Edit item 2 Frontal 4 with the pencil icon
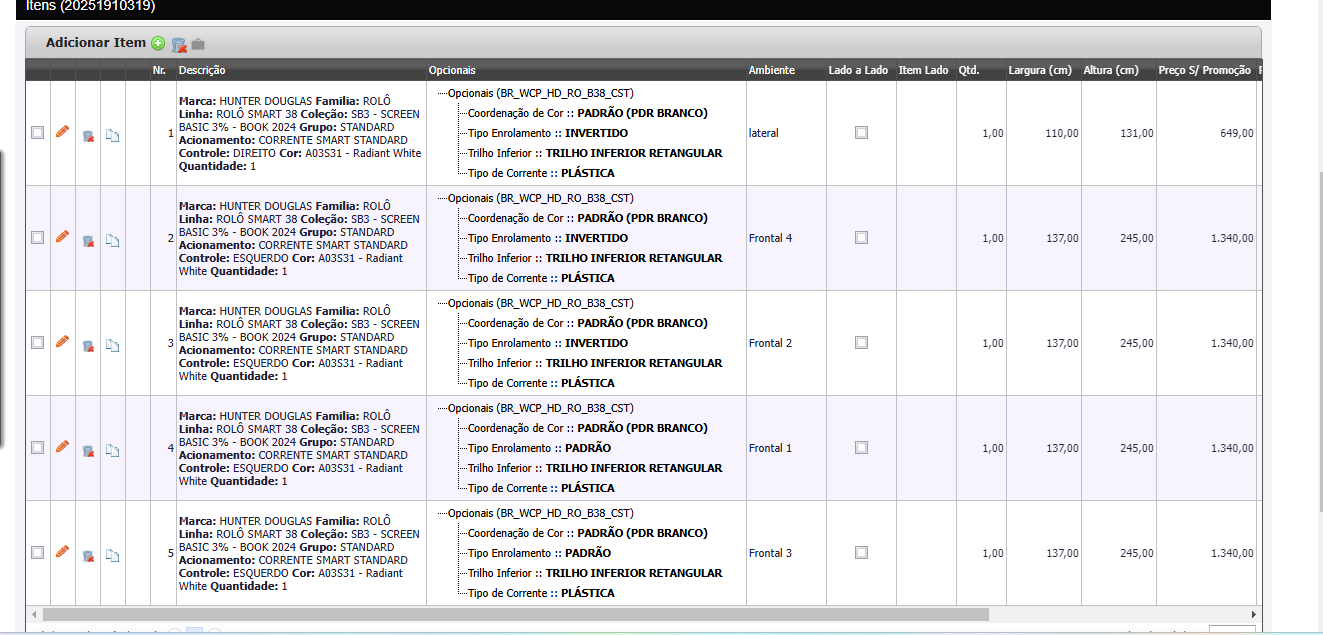 coord(62,237)
